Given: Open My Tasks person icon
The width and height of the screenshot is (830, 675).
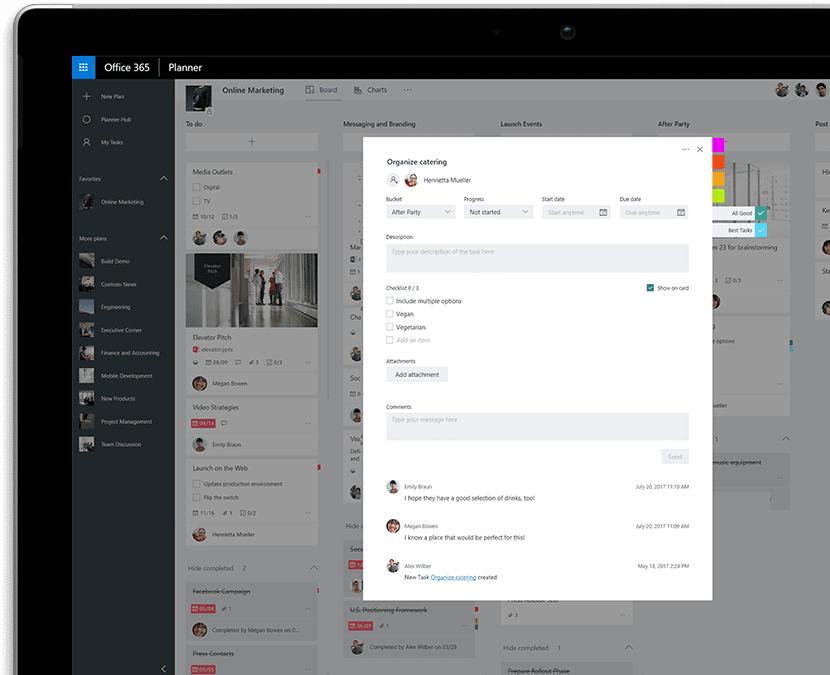Looking at the screenshot, I should 87,142.
